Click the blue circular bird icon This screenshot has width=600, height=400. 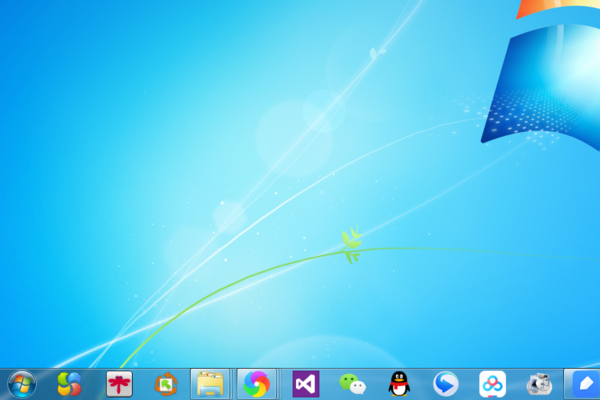click(446, 383)
